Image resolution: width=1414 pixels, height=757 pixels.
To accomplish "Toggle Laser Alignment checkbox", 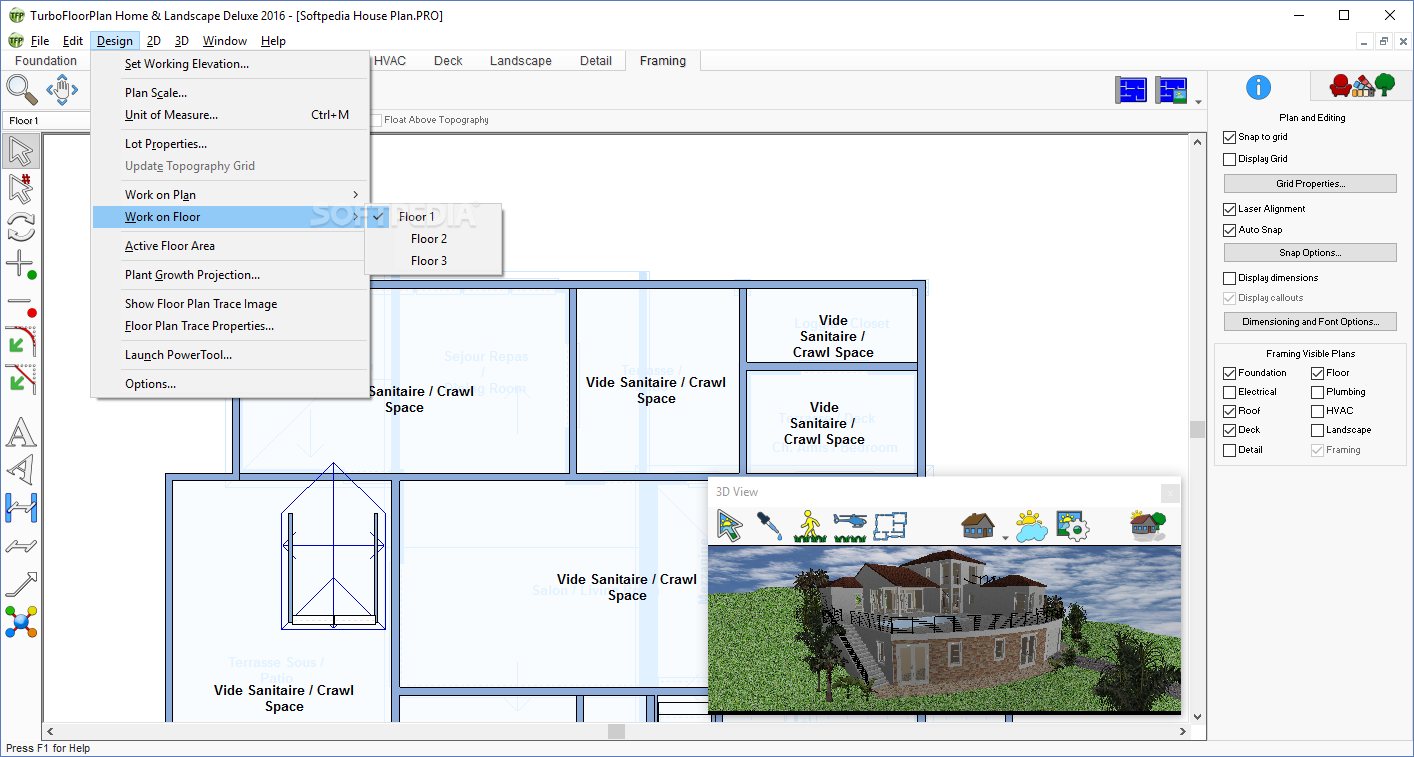I will pyautogui.click(x=1230, y=209).
